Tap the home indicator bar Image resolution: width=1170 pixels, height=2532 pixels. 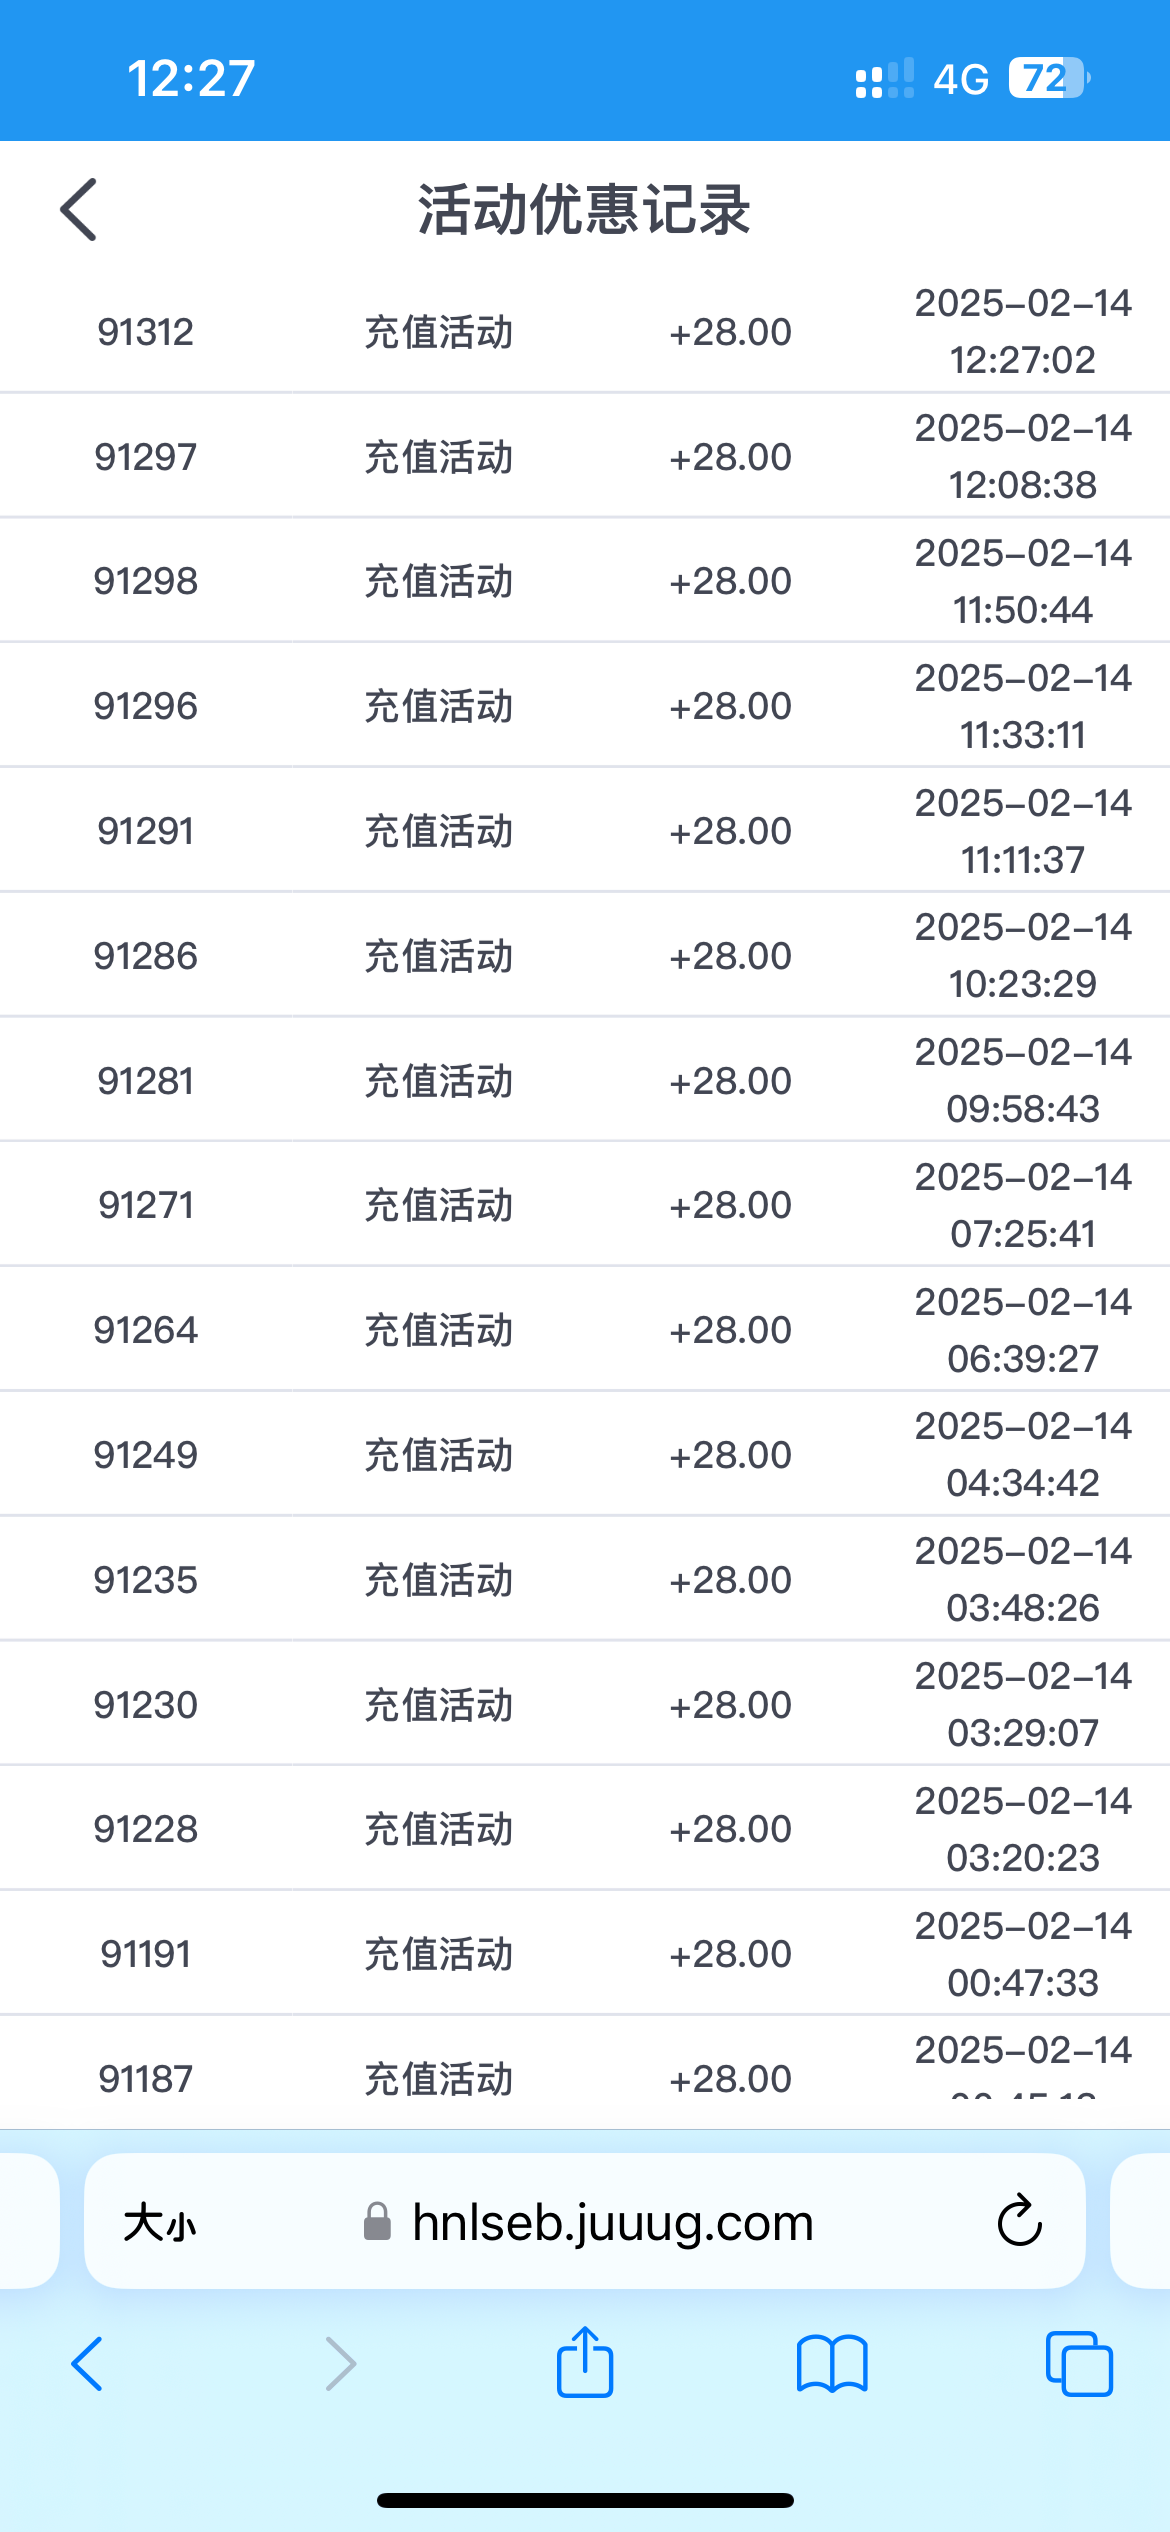(x=585, y=2500)
